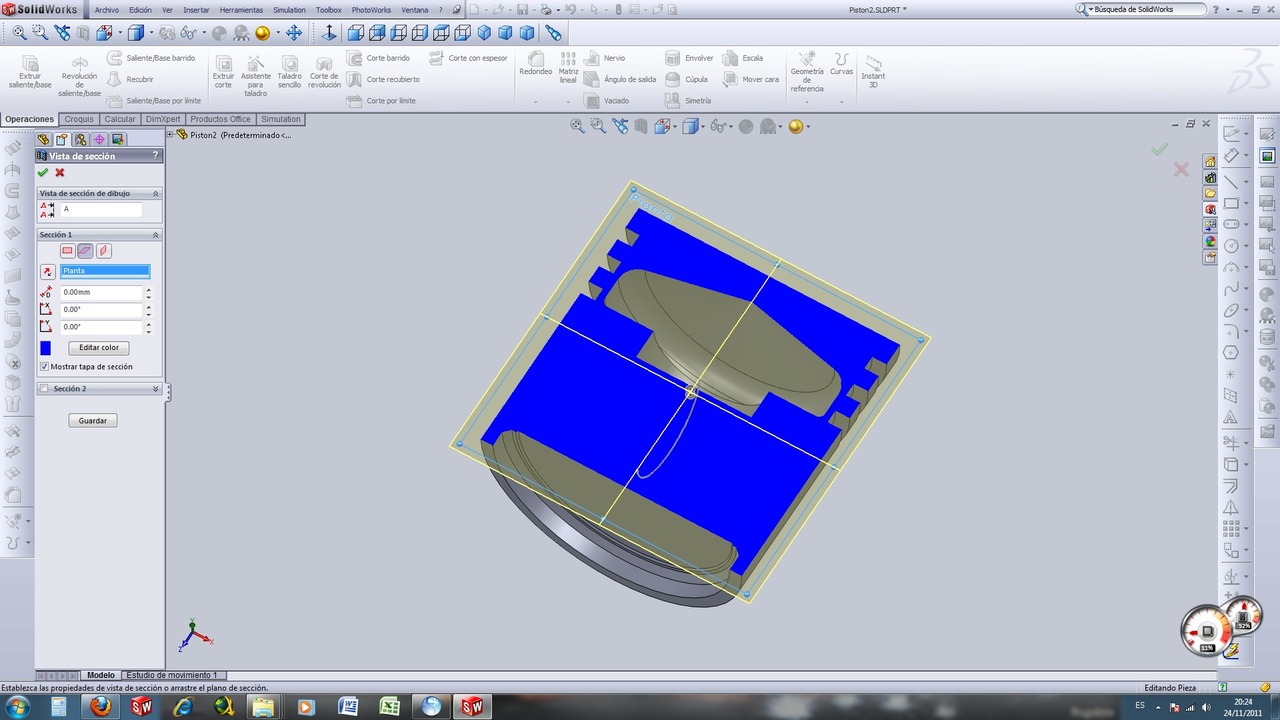Image resolution: width=1280 pixels, height=720 pixels.
Task: Click the Editar color button
Action: point(99,347)
